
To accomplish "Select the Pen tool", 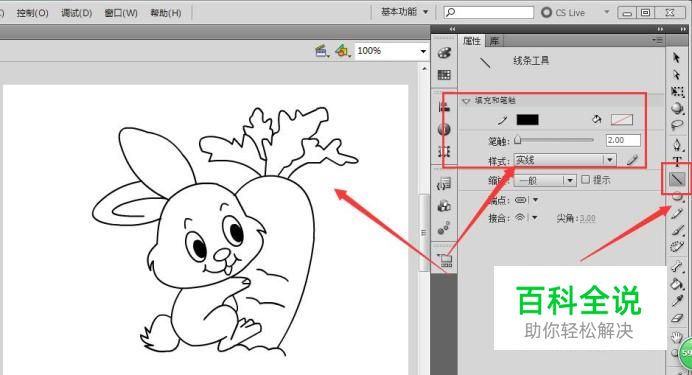I will click(x=677, y=145).
